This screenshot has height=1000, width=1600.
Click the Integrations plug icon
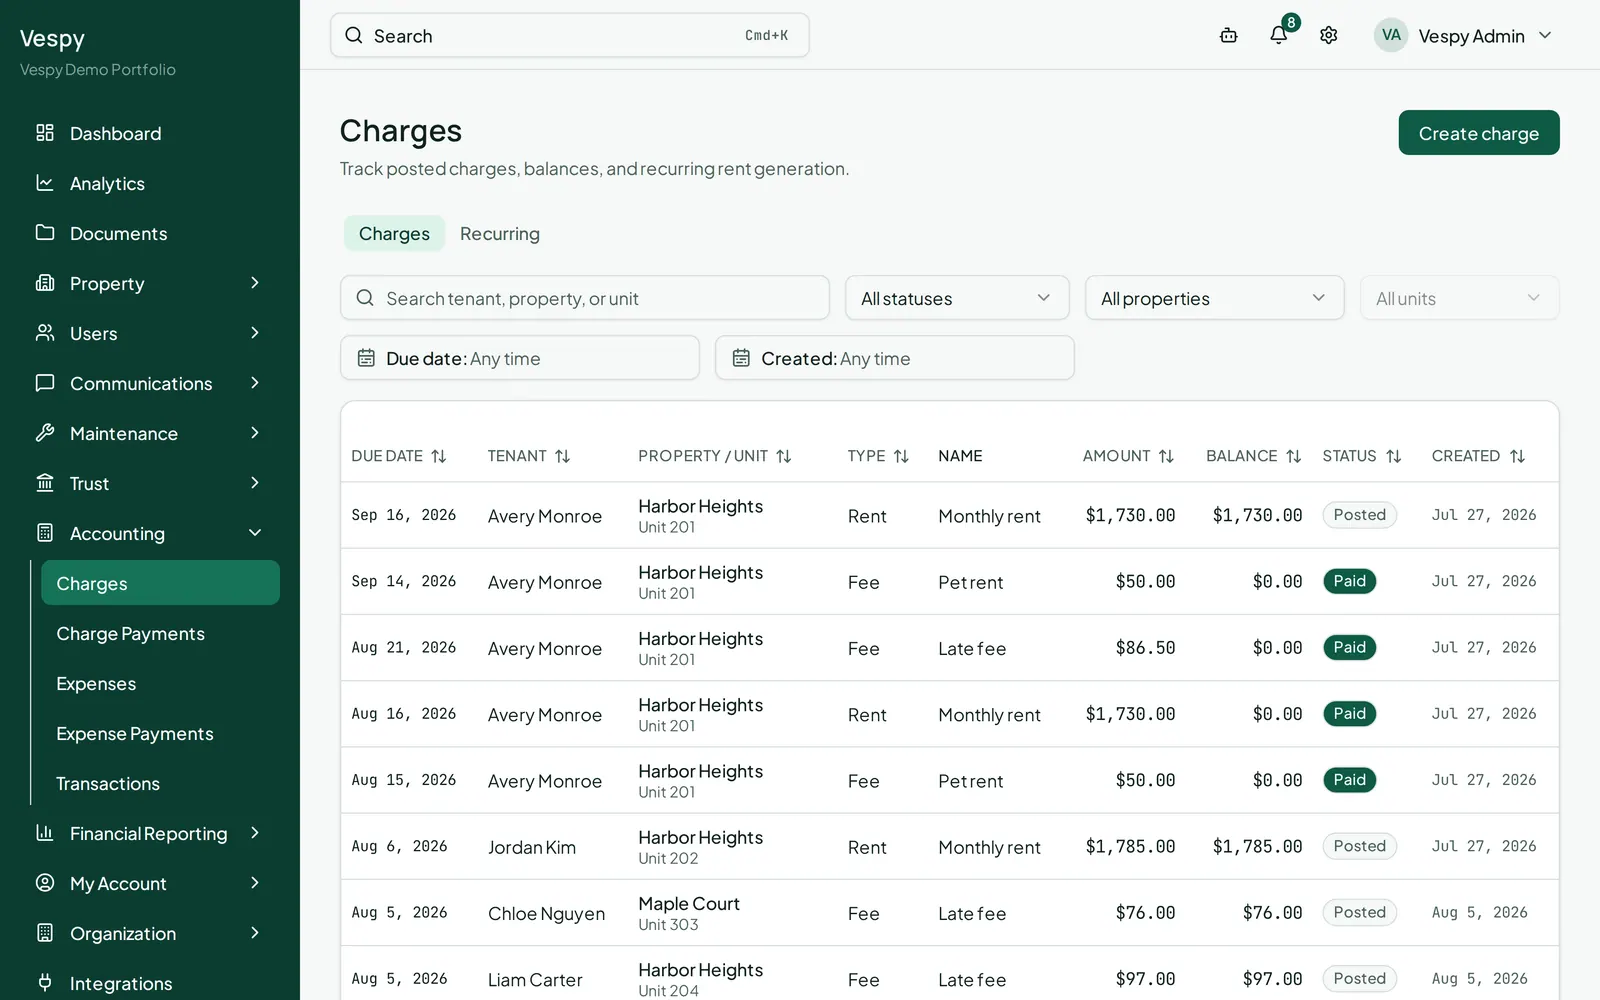tap(45, 983)
